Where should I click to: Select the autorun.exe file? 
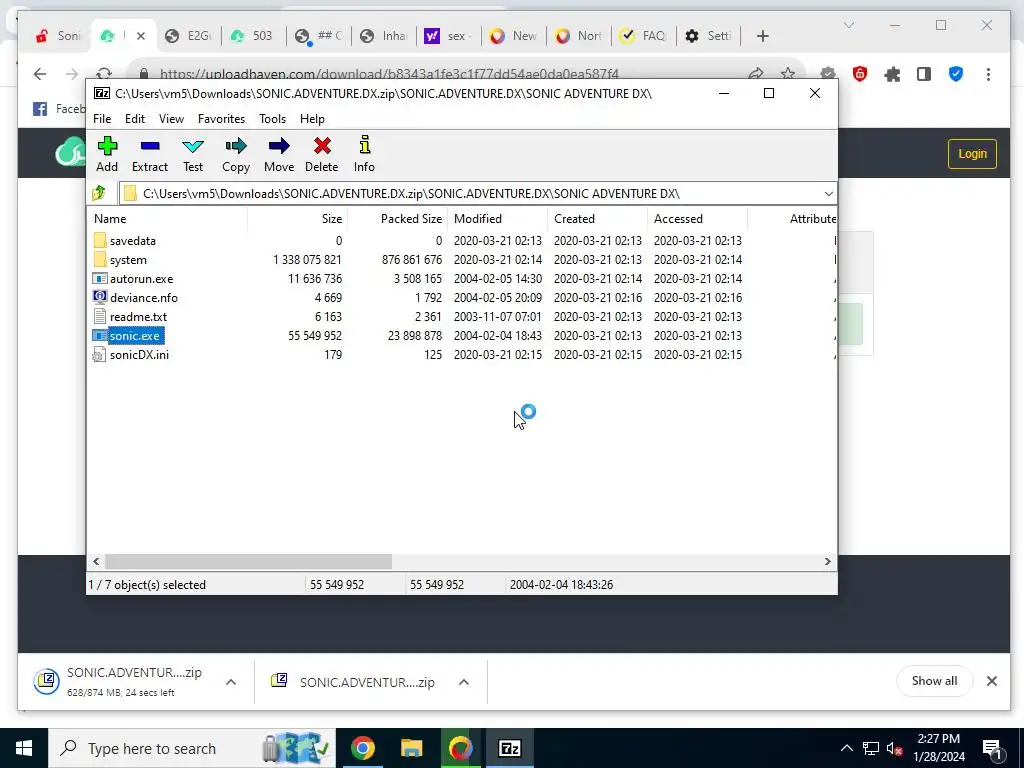141,279
